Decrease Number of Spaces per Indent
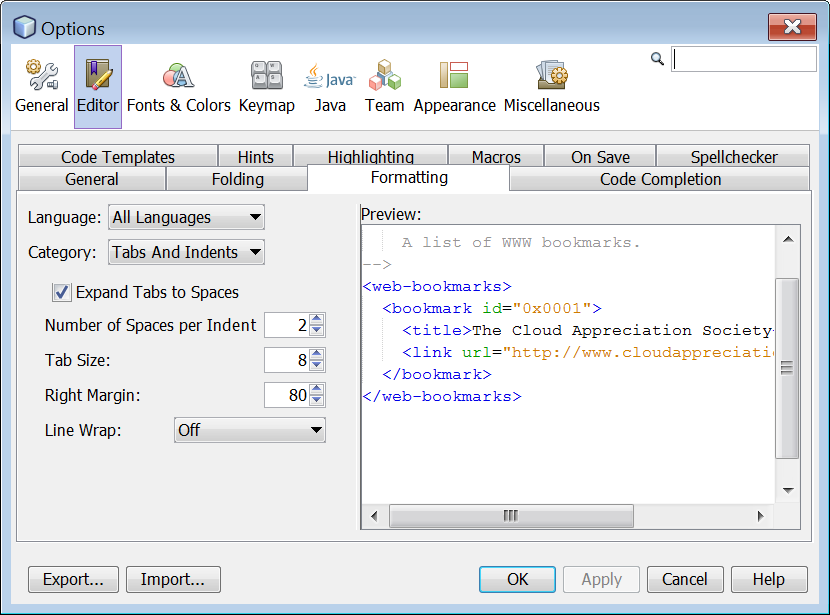The image size is (830, 615). click(x=317, y=331)
